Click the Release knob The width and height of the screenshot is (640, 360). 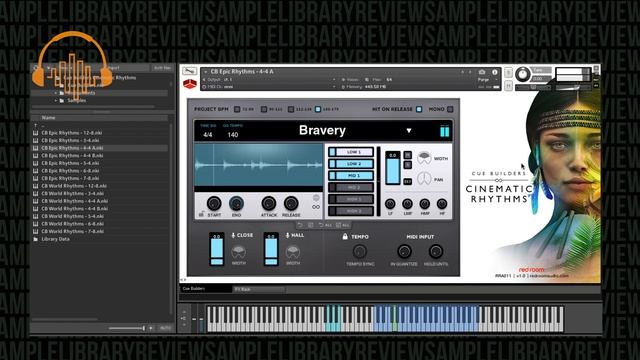[x=291, y=203]
